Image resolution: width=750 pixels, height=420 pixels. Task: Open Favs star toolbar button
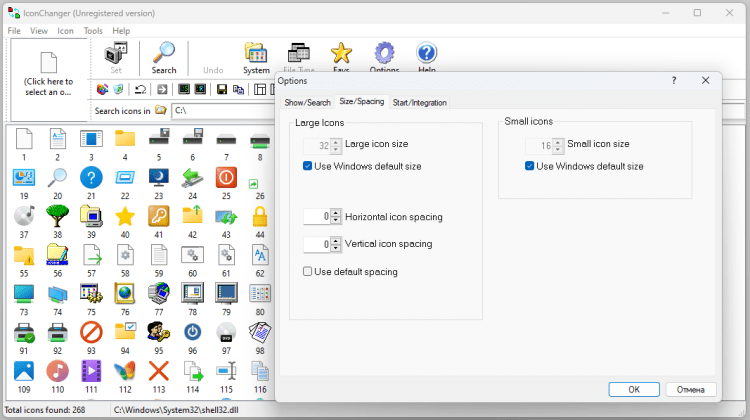(341, 56)
